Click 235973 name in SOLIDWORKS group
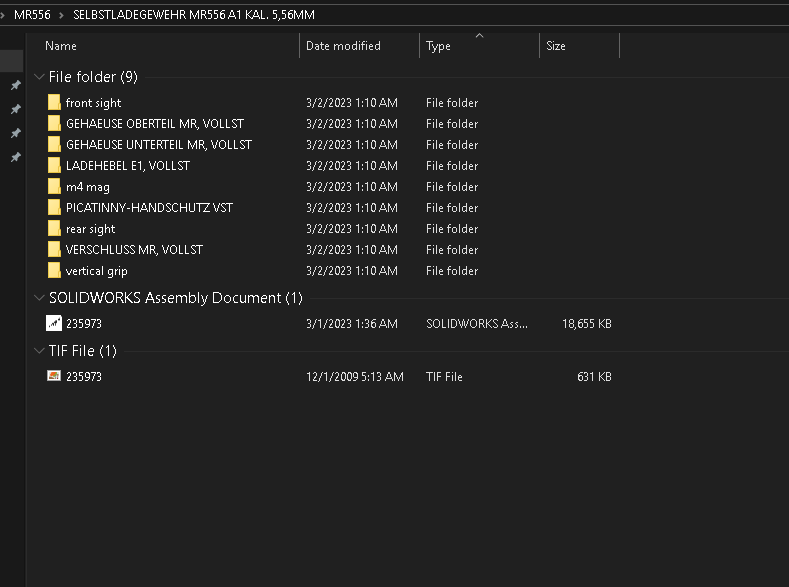Screen dimensions: 789x587 84,324
